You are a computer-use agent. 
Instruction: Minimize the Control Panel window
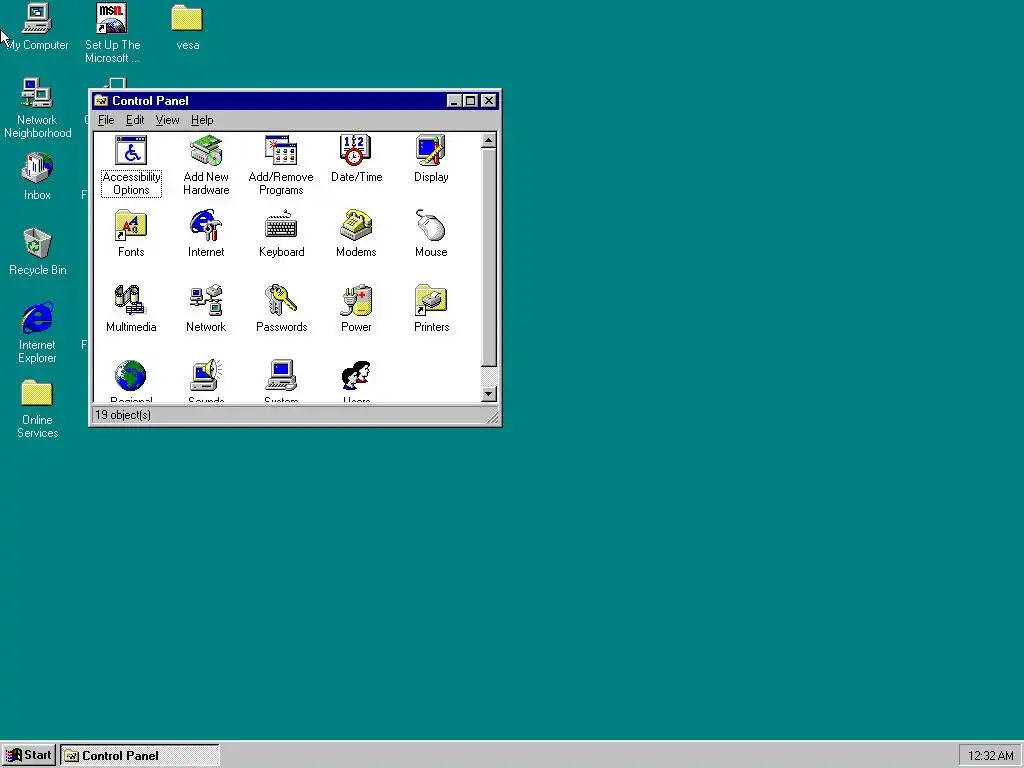pyautogui.click(x=454, y=101)
